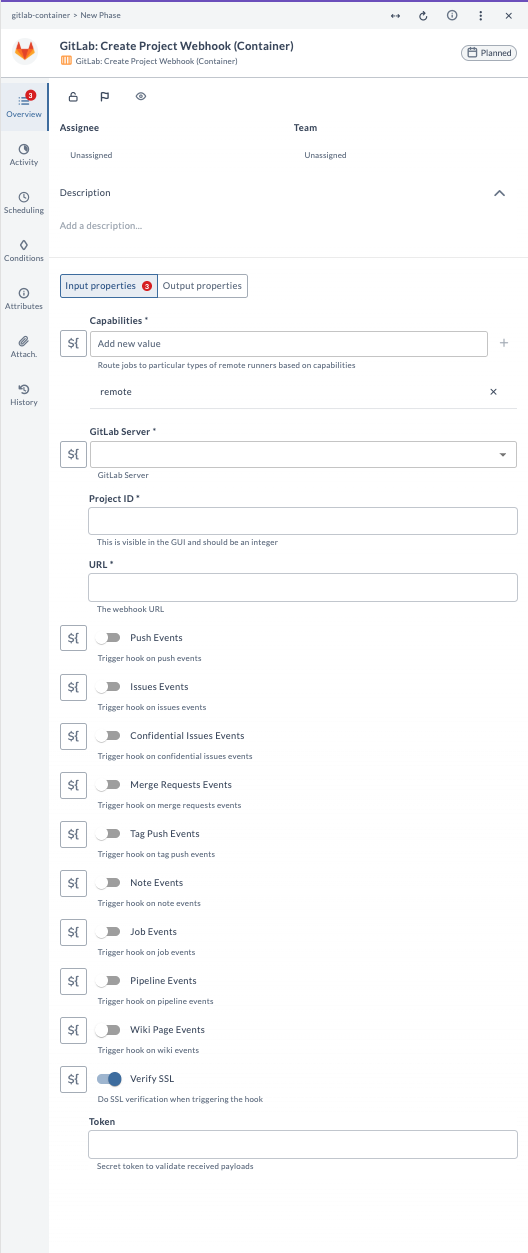Open the Attach. sidebar tab
Viewport: 528px width, 1253px height.
pyautogui.click(x=24, y=346)
